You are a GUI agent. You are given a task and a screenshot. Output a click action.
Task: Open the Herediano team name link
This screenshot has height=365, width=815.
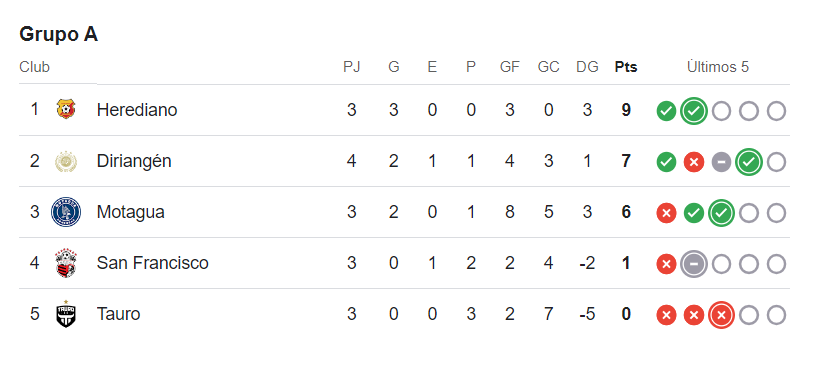tap(137, 110)
